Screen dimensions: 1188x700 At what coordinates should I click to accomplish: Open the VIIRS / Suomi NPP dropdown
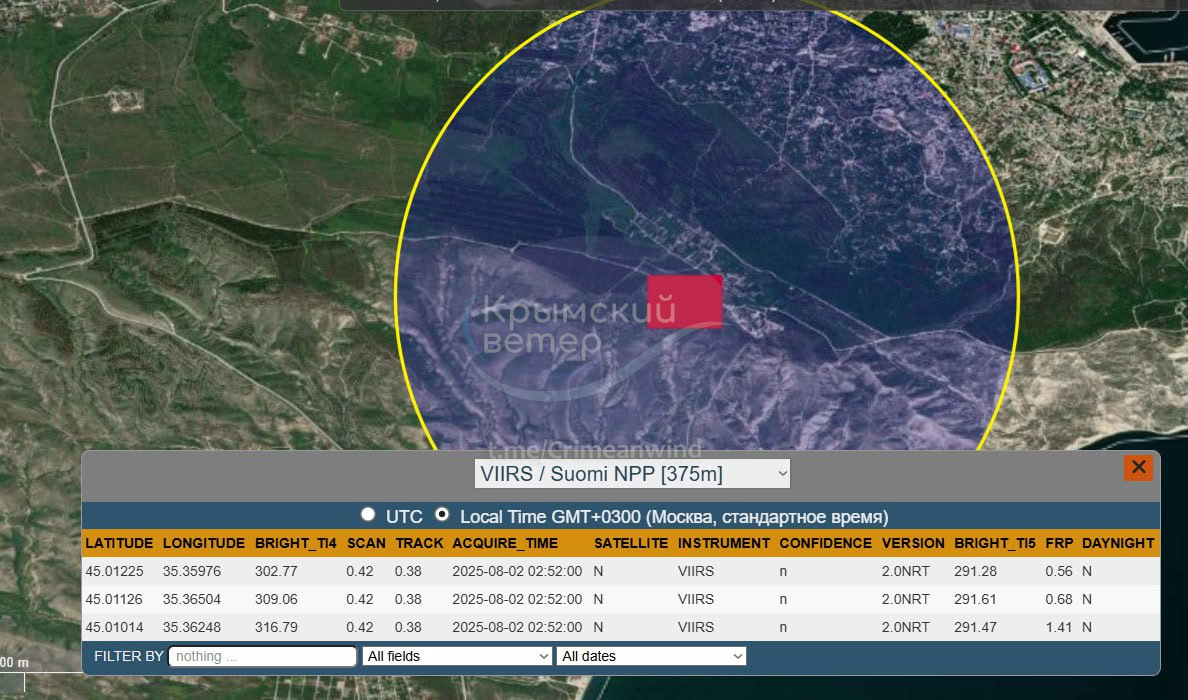(x=632, y=474)
